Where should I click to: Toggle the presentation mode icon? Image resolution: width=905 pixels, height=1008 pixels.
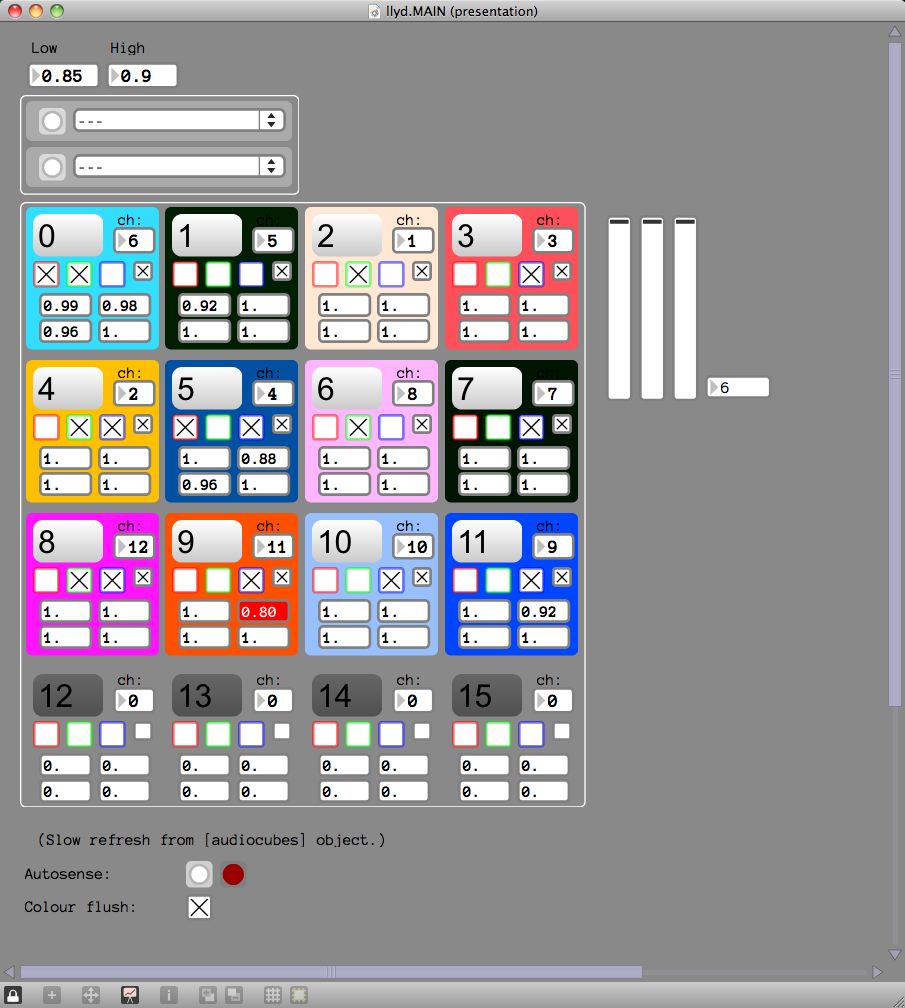tap(130, 995)
